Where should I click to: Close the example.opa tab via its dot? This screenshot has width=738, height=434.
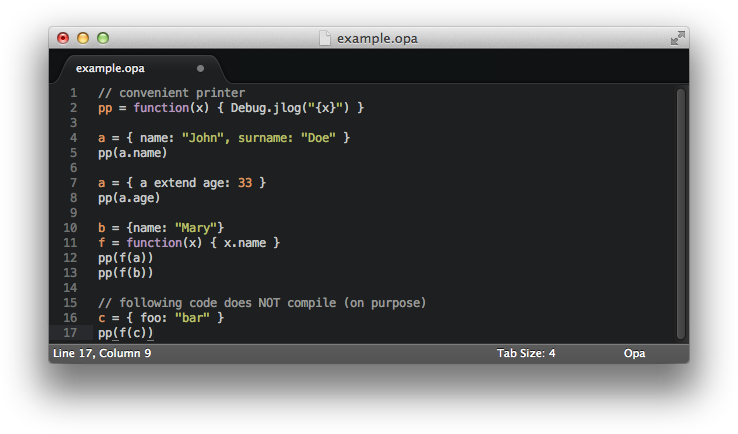200,68
